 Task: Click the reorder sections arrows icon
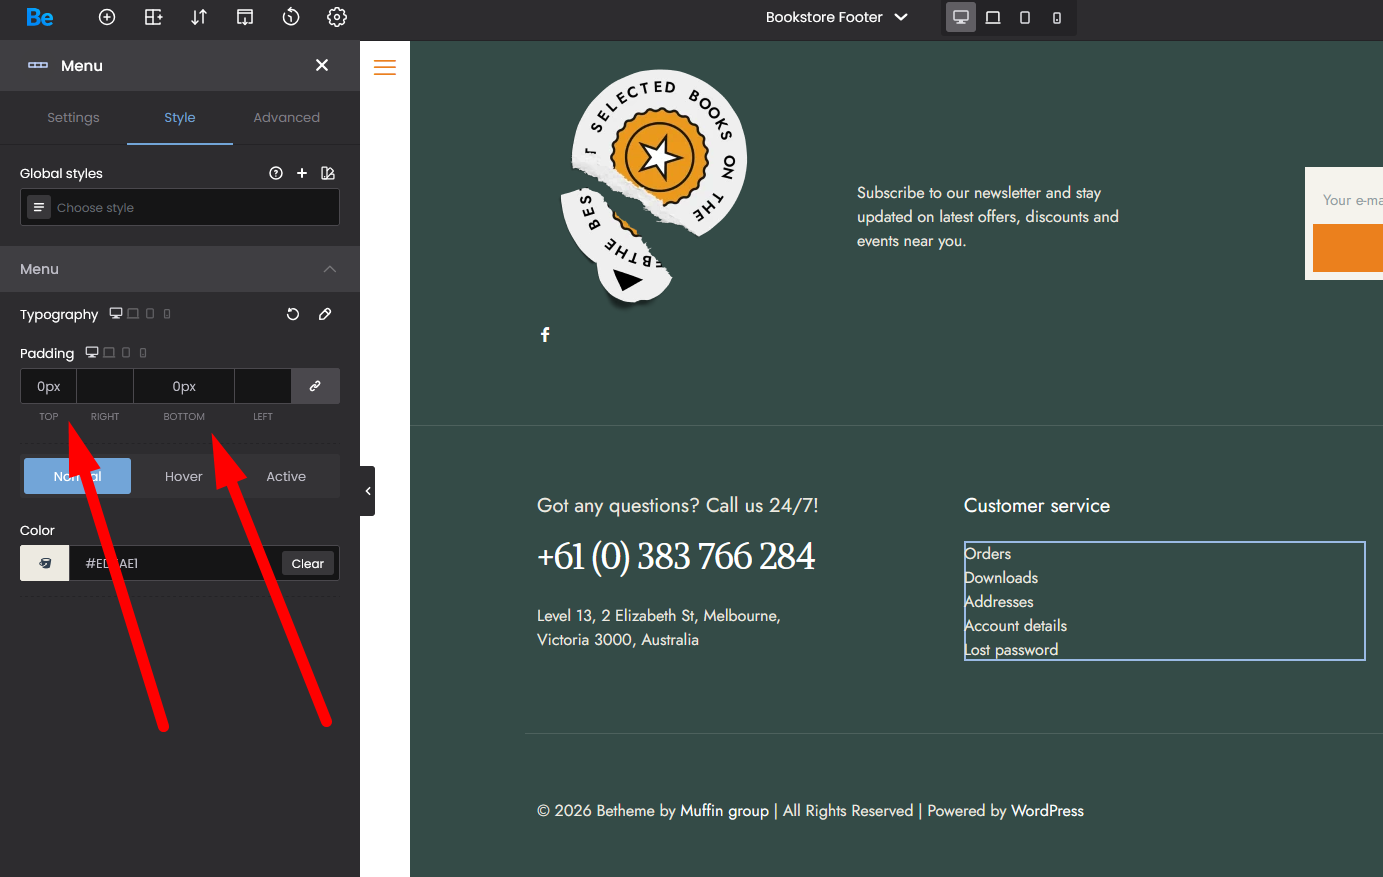pos(199,17)
